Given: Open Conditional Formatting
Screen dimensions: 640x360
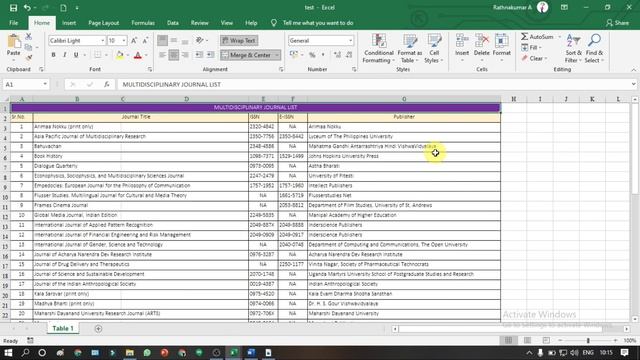Looking at the screenshot, I should click(x=379, y=49).
